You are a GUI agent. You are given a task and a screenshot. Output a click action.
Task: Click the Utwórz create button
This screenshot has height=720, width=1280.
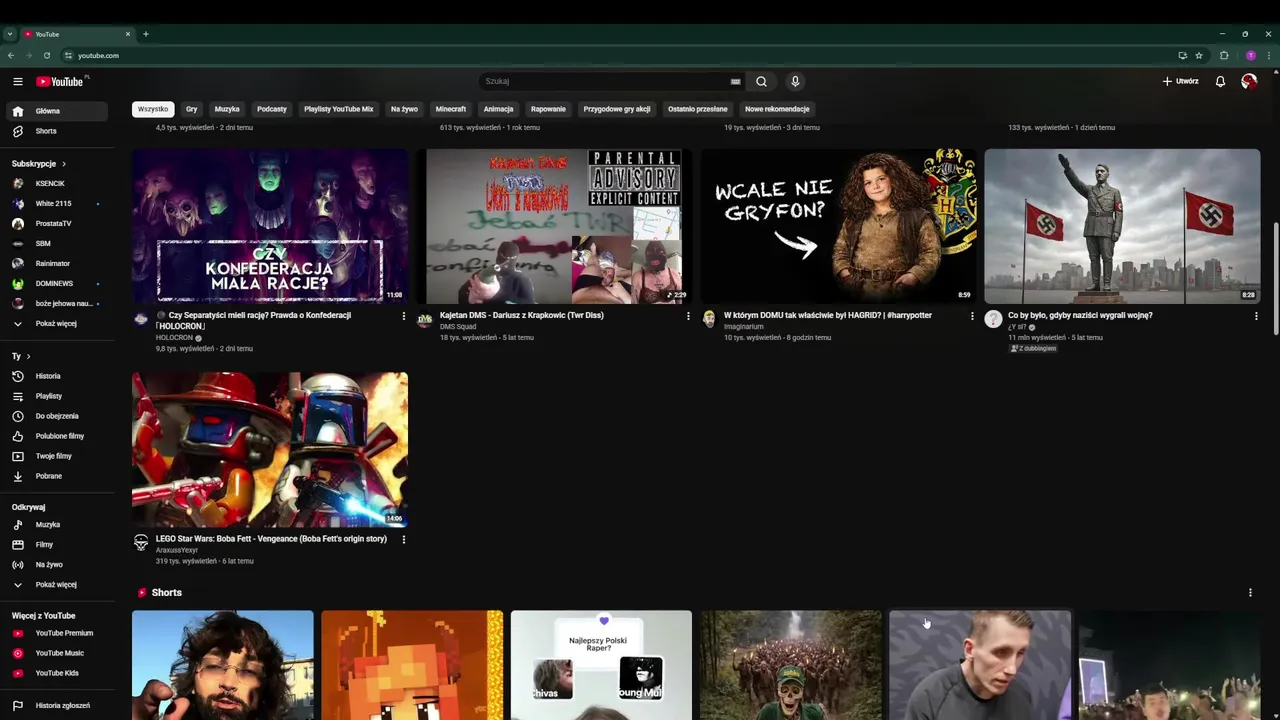click(x=1181, y=81)
